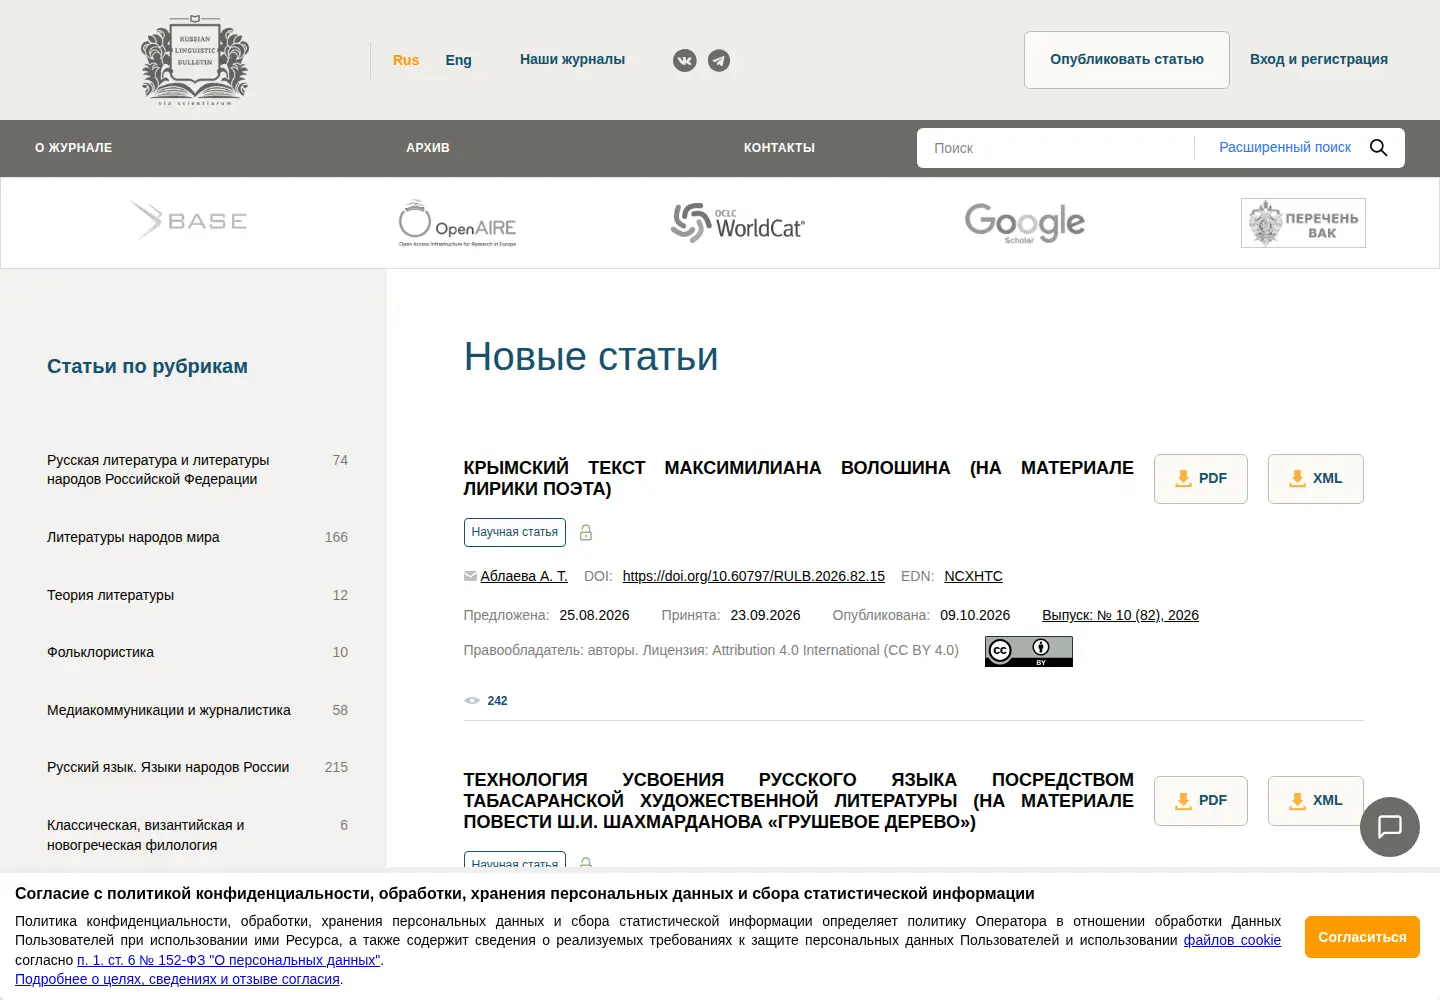This screenshot has height=1000, width=1440.
Task: Open the WorldCat logo
Action: (738, 223)
